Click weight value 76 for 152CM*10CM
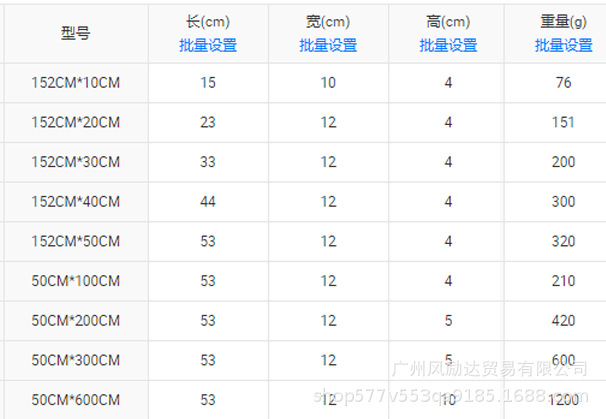 (563, 83)
